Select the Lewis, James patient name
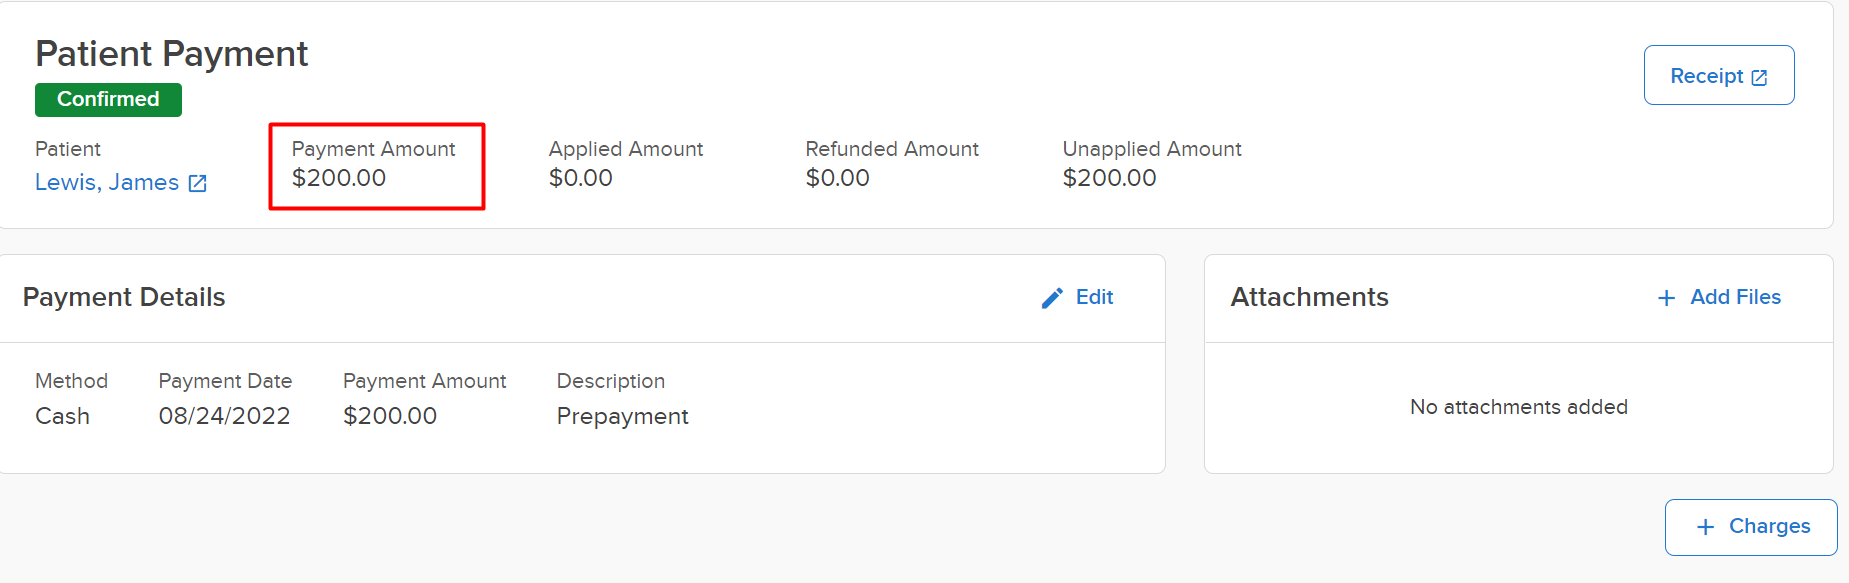Viewport: 1849px width, 583px height. [x=107, y=182]
